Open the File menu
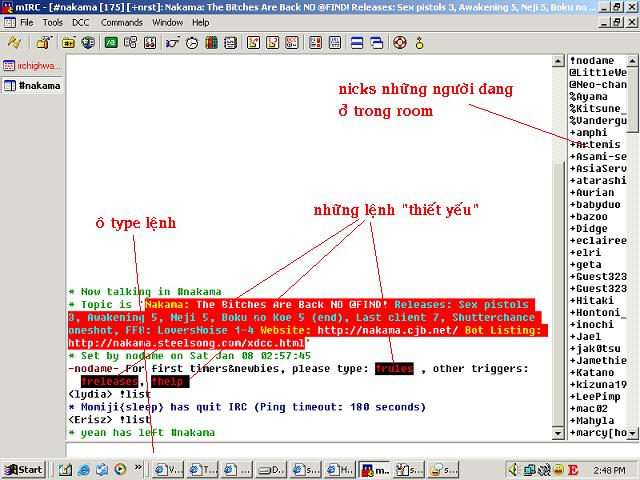640x480 pixels. click(27, 22)
